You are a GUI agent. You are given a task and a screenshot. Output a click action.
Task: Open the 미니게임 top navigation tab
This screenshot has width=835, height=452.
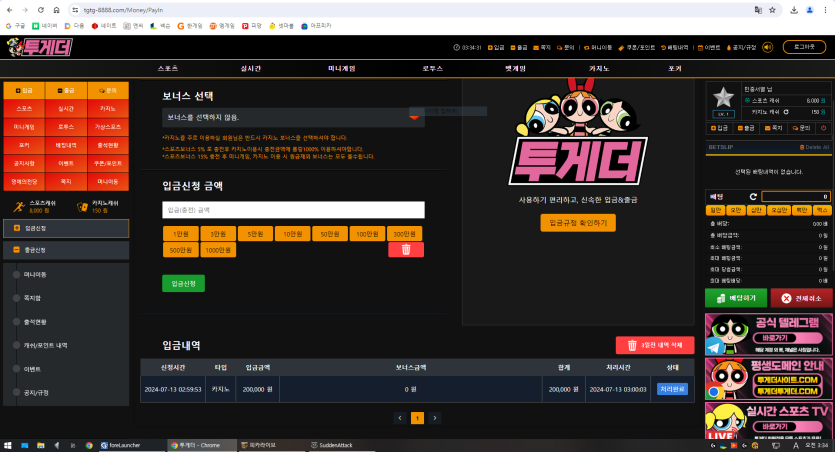342,68
